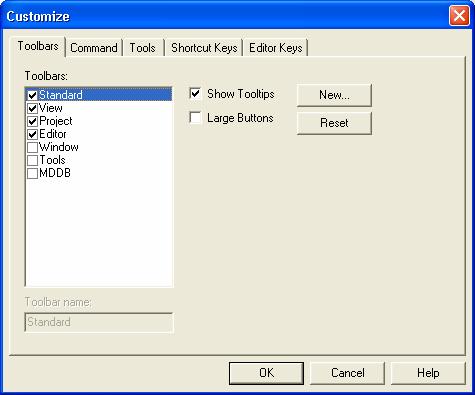Click the Toolbar name input field

[99, 322]
